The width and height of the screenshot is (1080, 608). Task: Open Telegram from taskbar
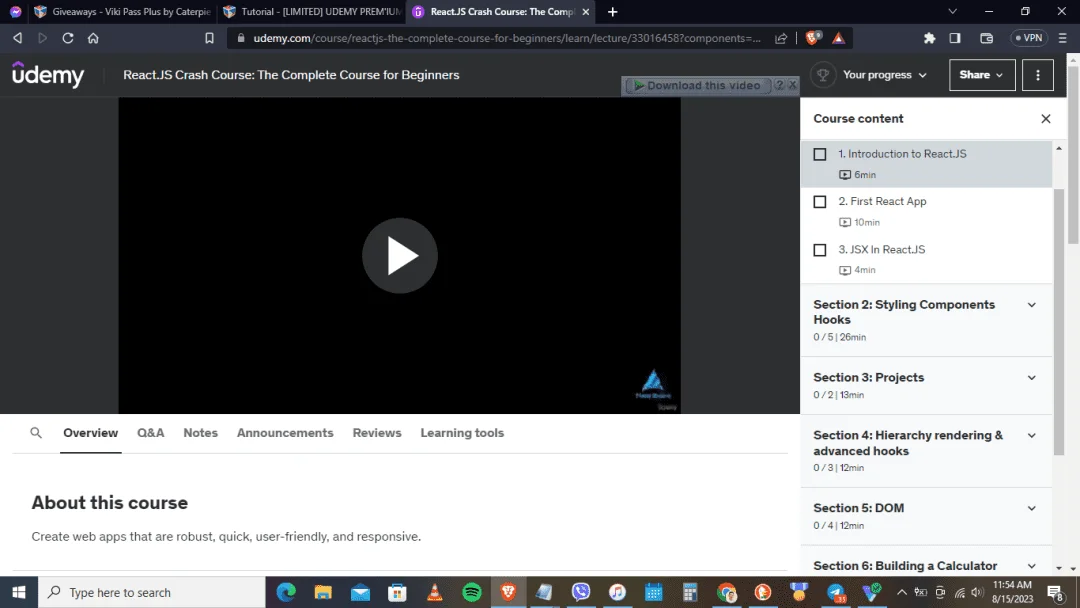coord(835,592)
